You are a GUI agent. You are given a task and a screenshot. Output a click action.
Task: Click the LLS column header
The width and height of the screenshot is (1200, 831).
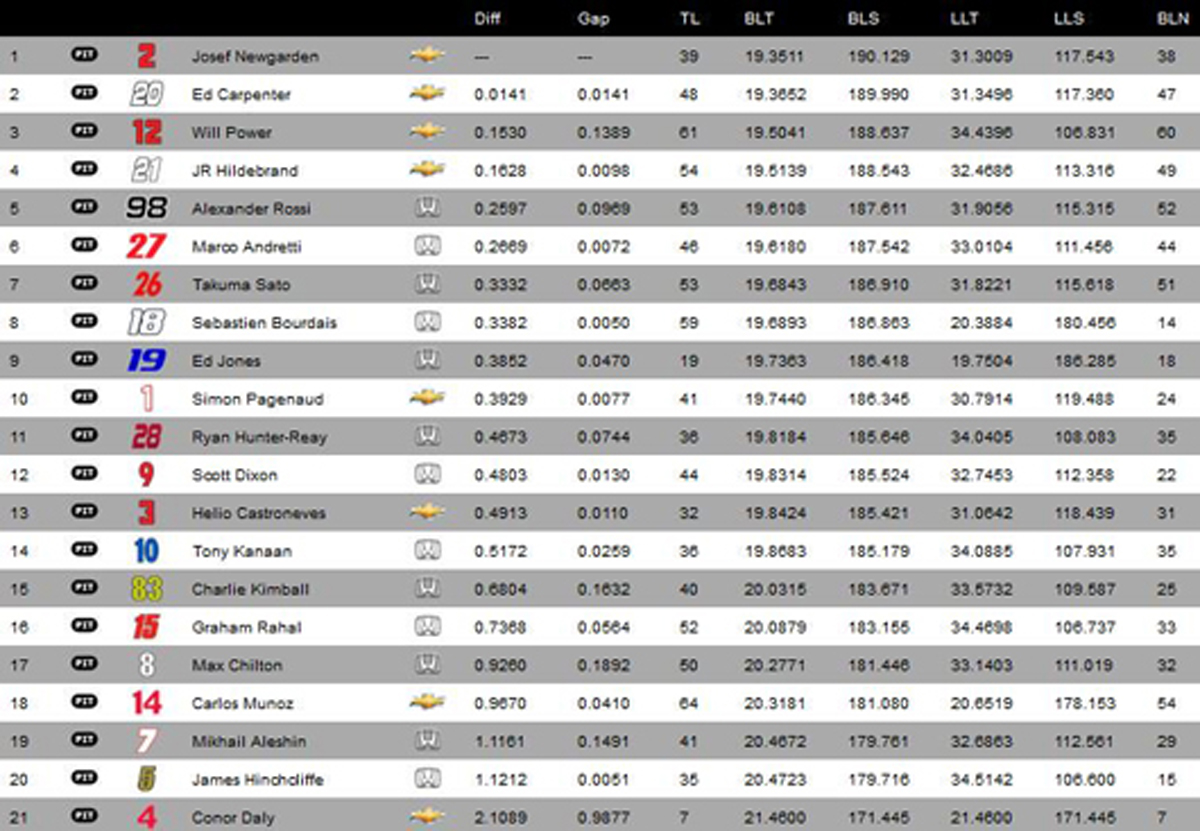coord(1068,18)
